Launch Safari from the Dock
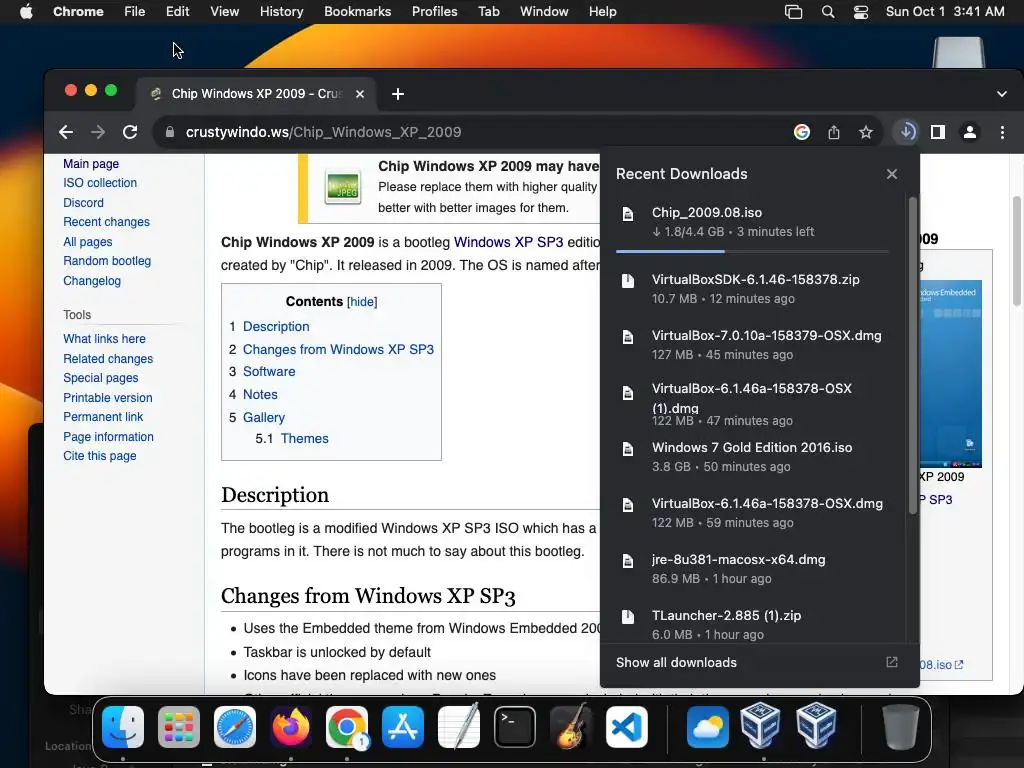This screenshot has width=1024, height=768. 235,727
